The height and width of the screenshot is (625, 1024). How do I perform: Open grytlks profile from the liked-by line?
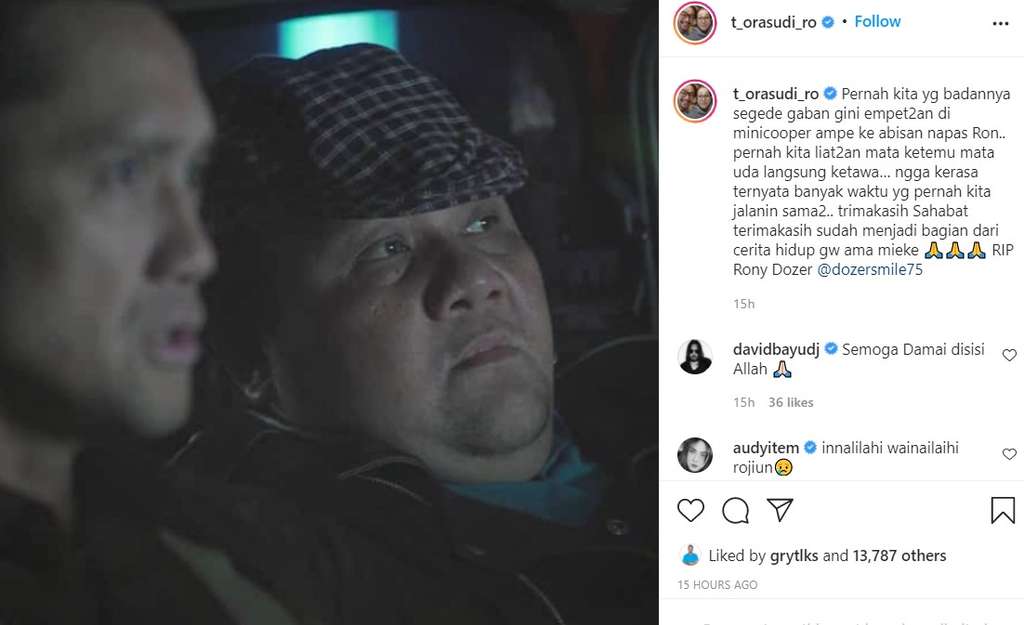click(794, 556)
